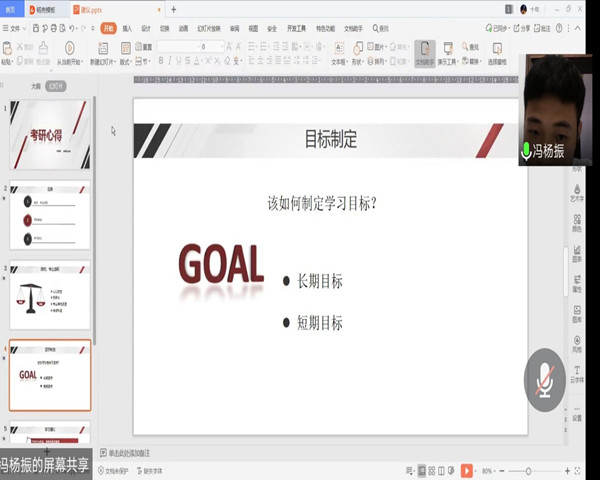Switch to the pptx document tab
Image resolution: width=600 pixels, height=480 pixels.
tap(117, 10)
